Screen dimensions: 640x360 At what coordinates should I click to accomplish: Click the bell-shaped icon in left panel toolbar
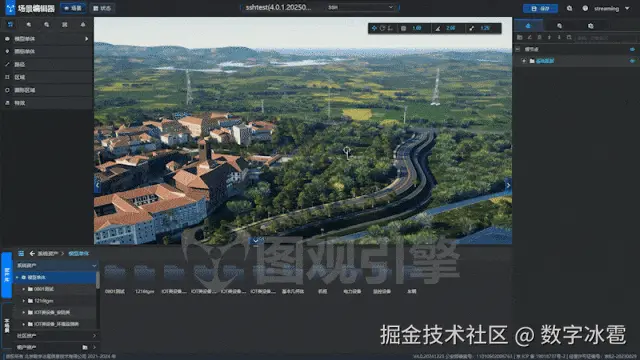point(83,24)
